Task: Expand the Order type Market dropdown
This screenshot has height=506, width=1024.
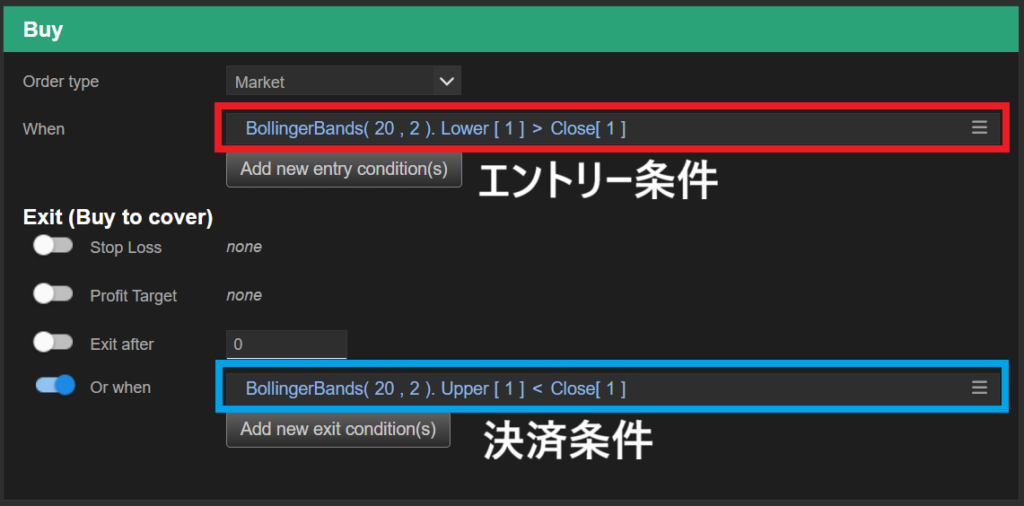Action: pos(343,81)
